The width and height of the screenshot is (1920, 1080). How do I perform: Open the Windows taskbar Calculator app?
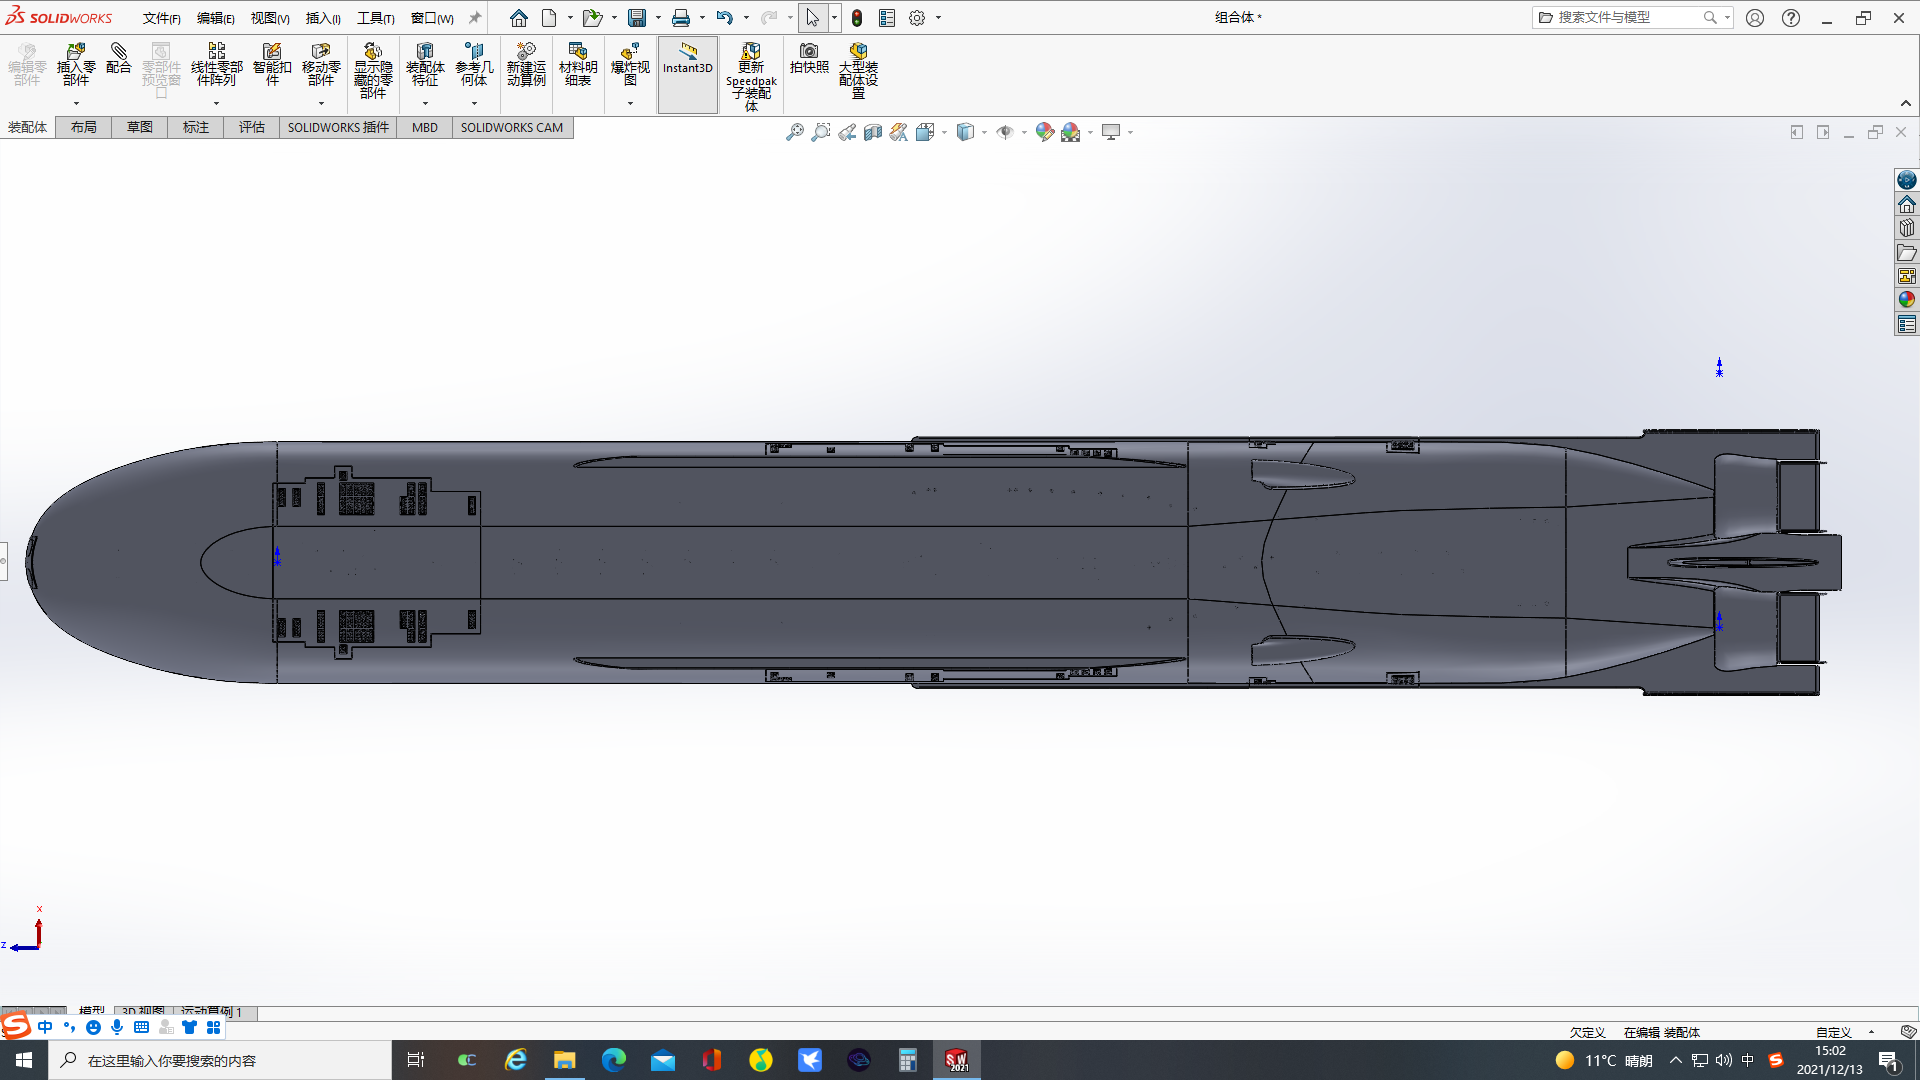click(x=907, y=1060)
